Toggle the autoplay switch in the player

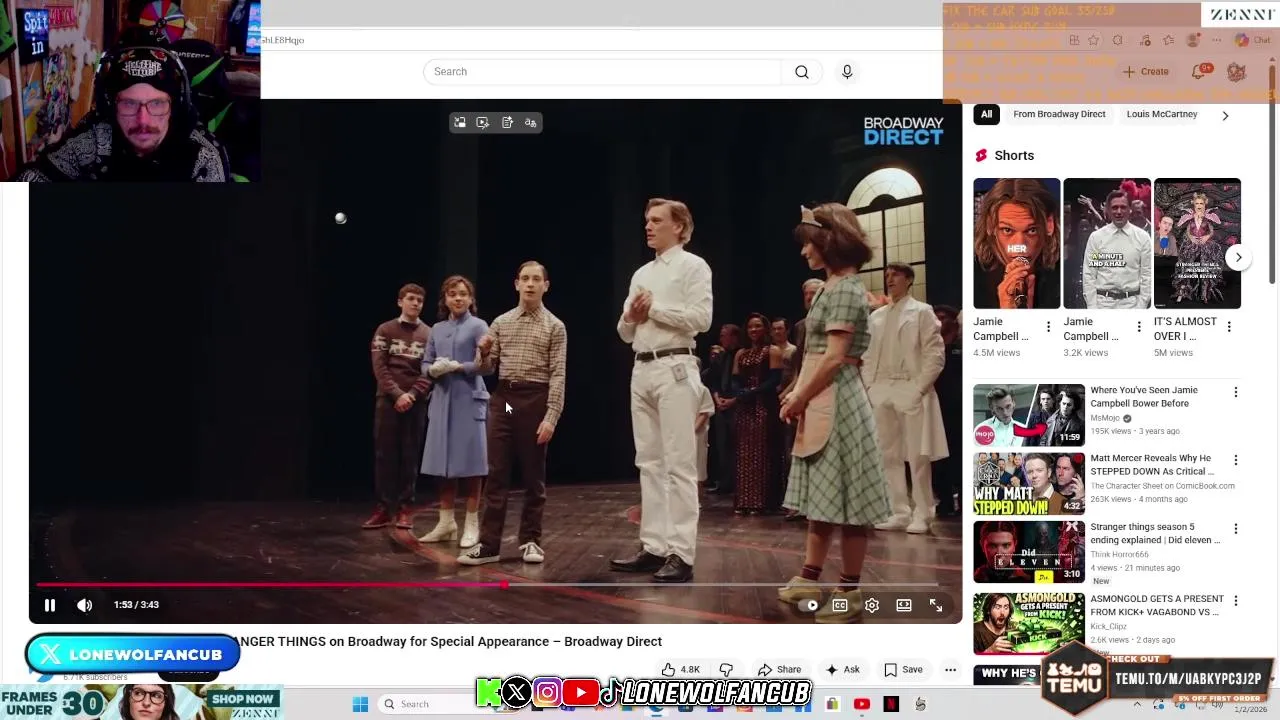pyautogui.click(x=810, y=605)
